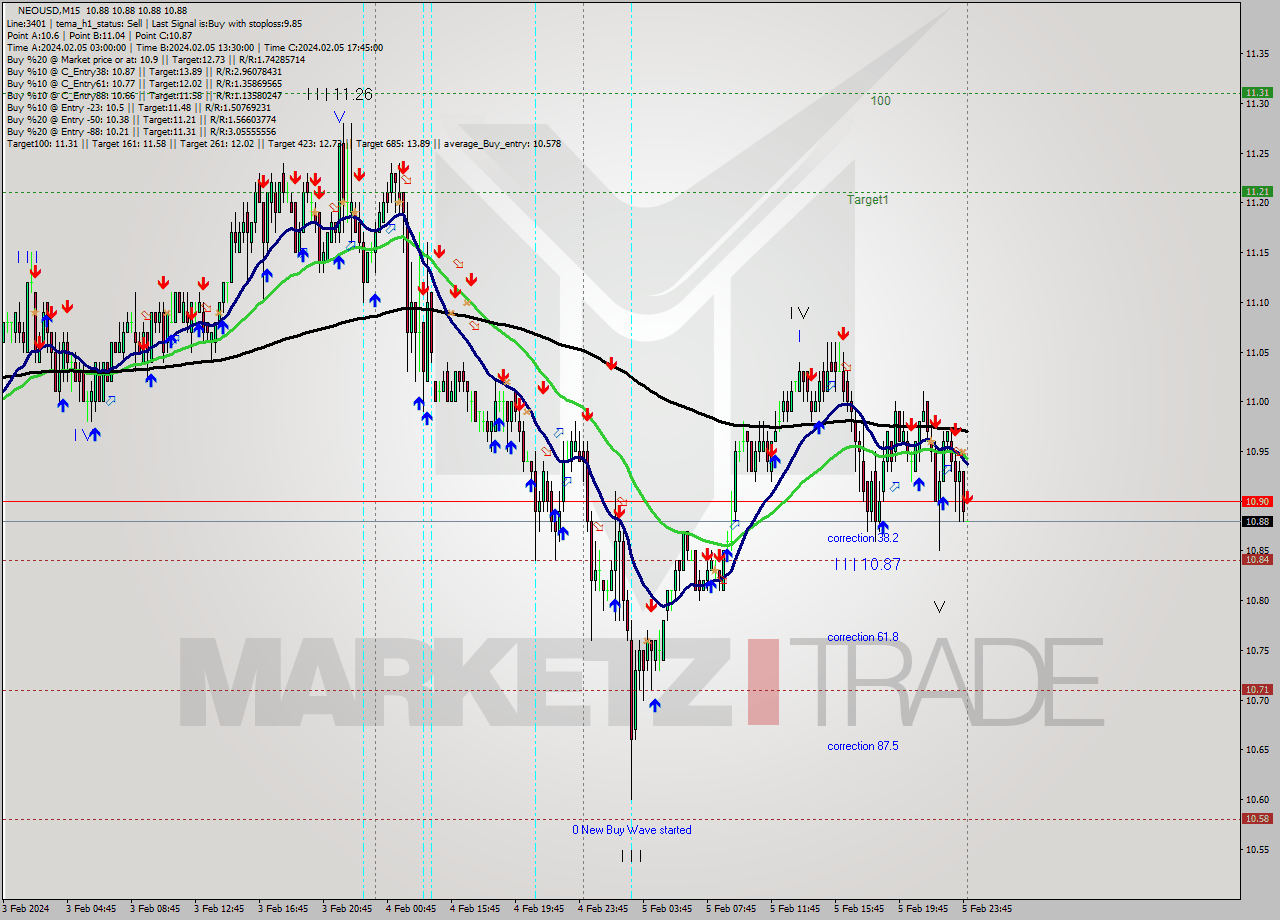Click the 'Buy %10 @ C_Entry38' line

coord(144,71)
